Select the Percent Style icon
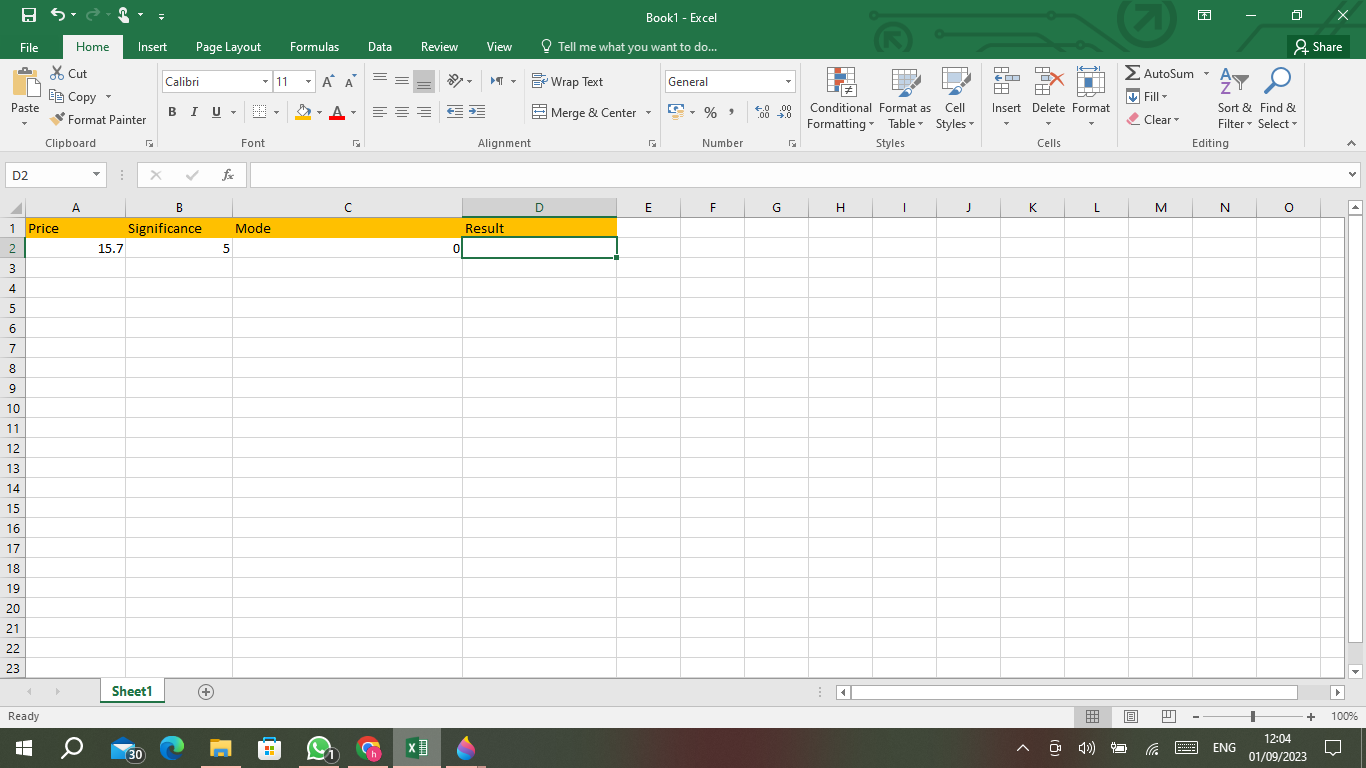The height and width of the screenshot is (768, 1366). tap(711, 112)
